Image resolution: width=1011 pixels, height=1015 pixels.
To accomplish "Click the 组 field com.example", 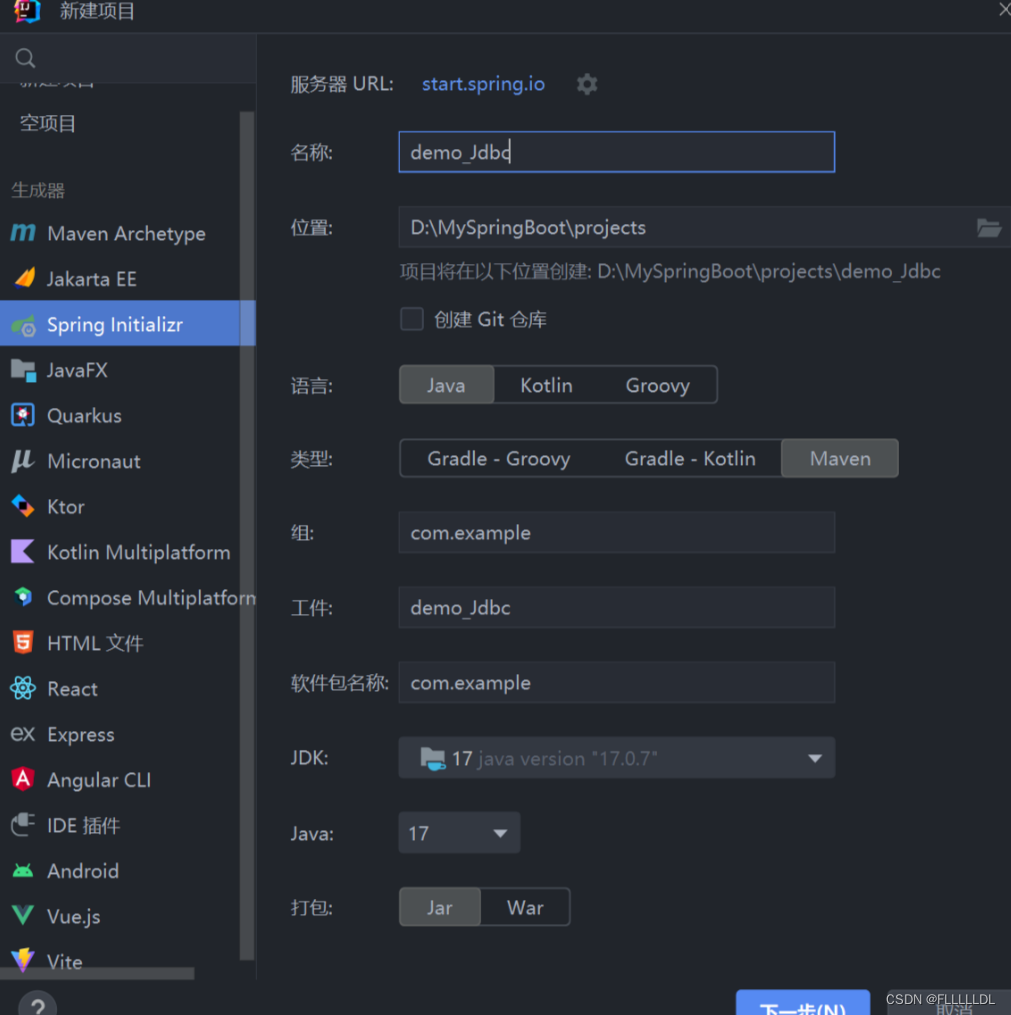I will 617,533.
